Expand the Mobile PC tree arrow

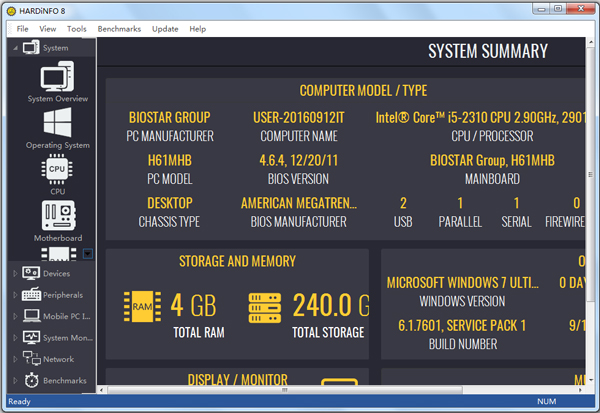15,316
